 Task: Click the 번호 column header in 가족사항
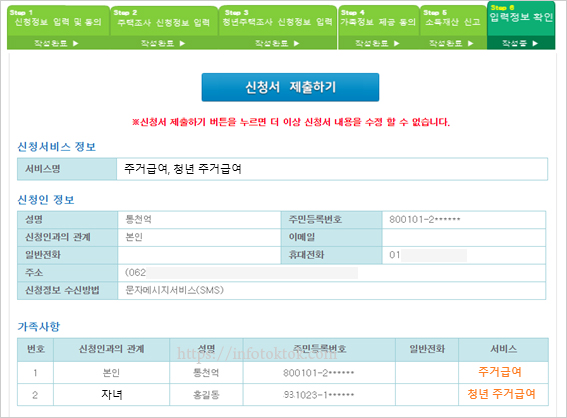pyautogui.click(x=36, y=349)
